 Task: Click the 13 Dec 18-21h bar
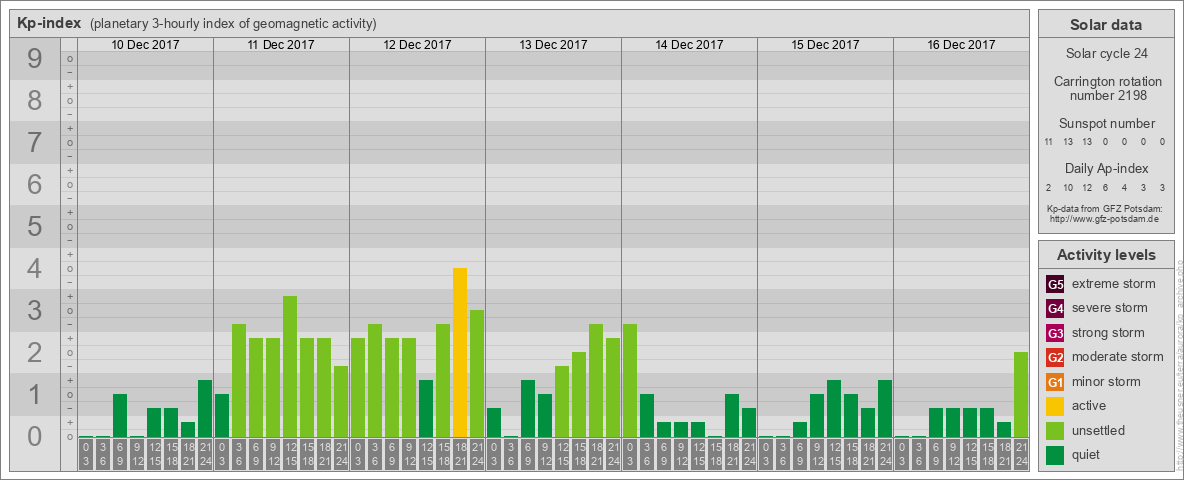596,380
